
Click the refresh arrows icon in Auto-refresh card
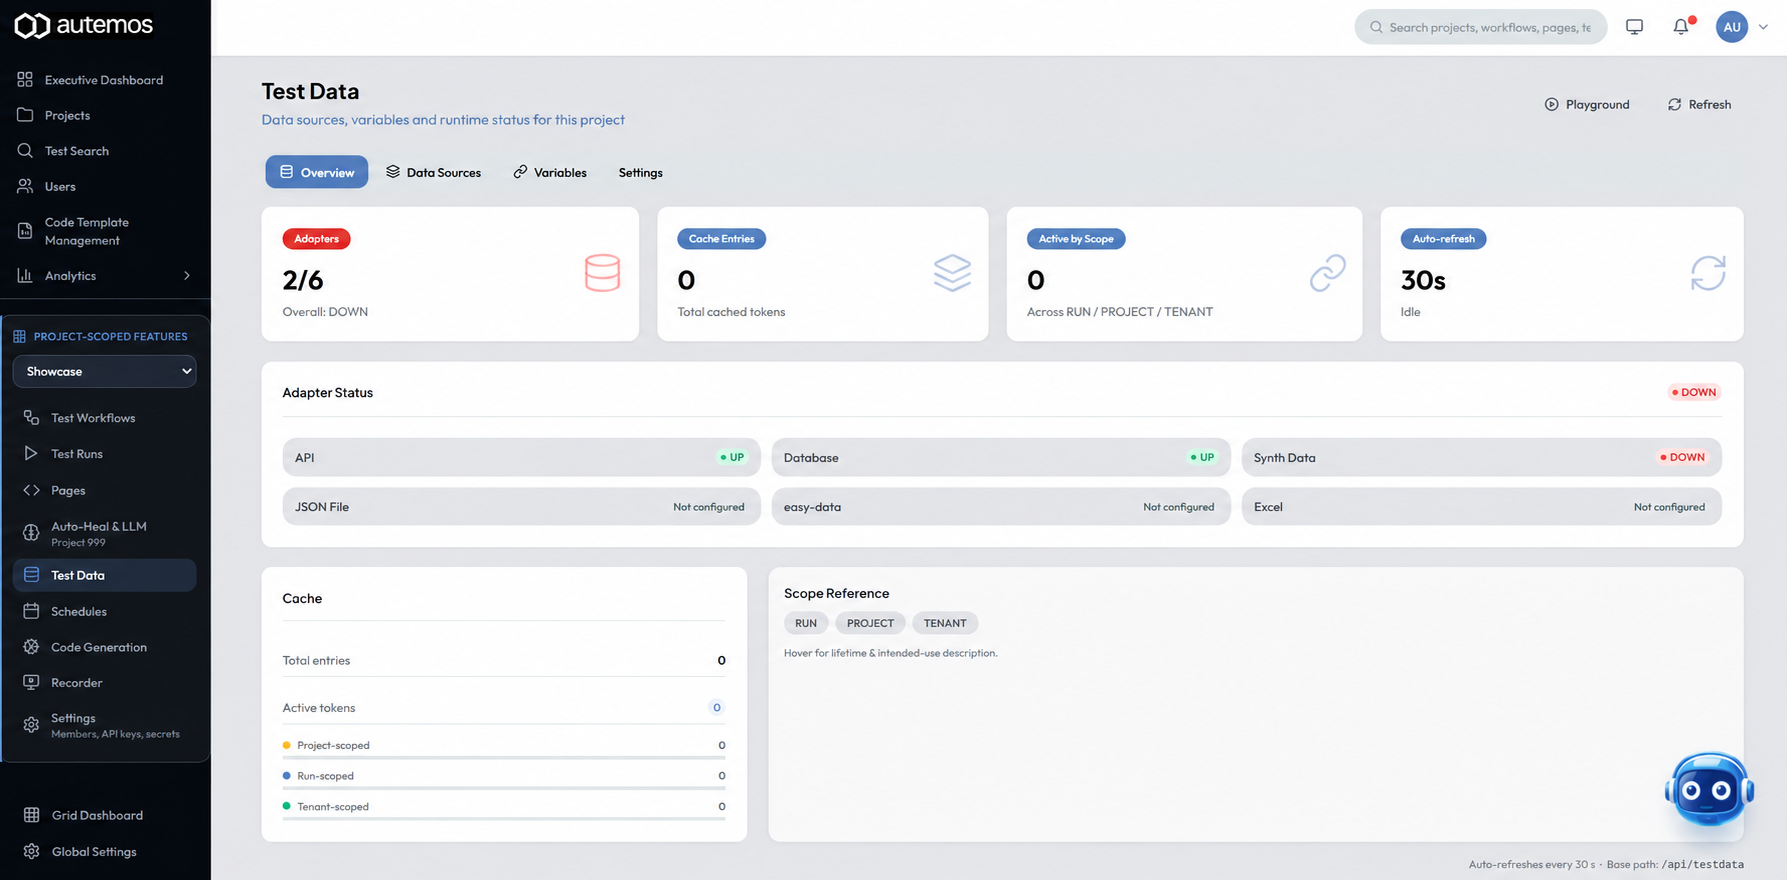click(1708, 273)
